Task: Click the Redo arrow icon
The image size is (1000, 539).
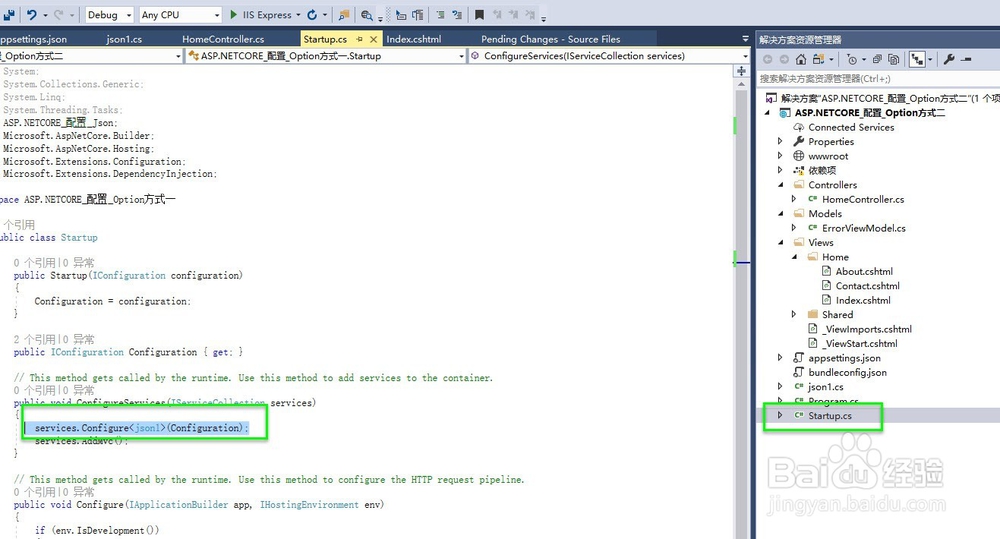Action: coord(58,14)
